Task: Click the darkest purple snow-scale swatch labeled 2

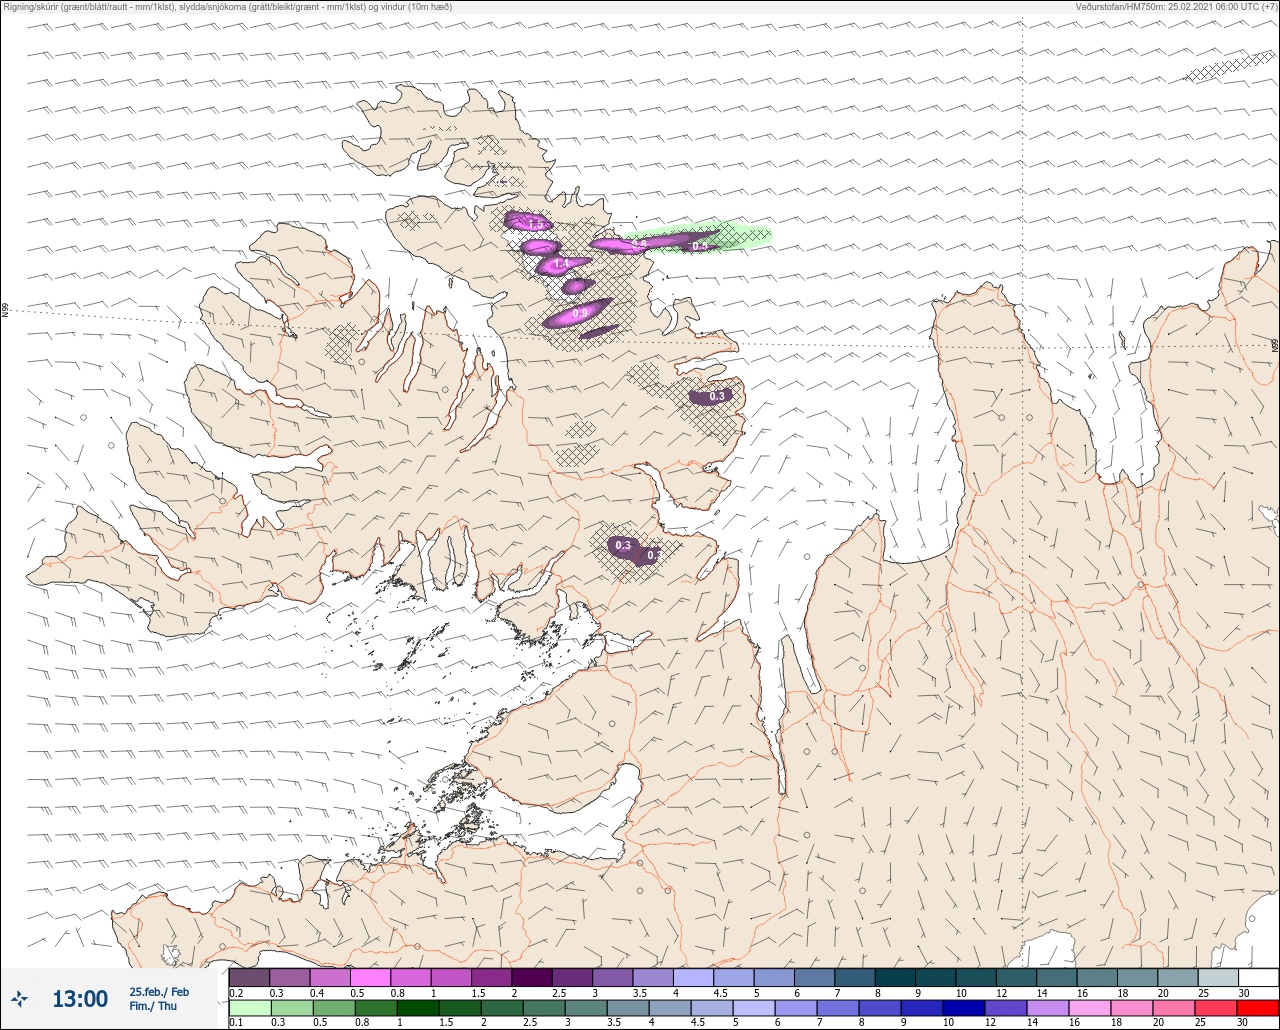Action: 532,977
